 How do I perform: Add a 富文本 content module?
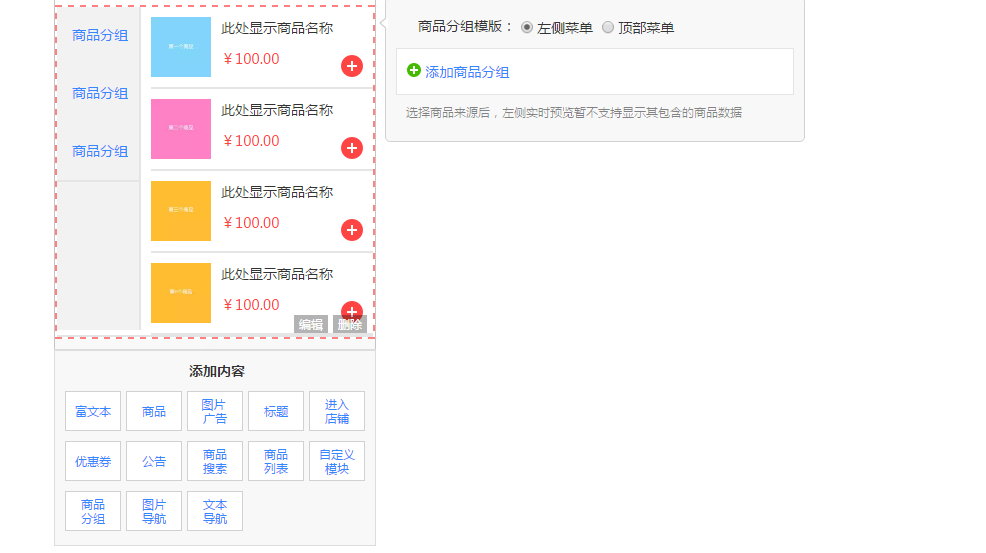[93, 411]
